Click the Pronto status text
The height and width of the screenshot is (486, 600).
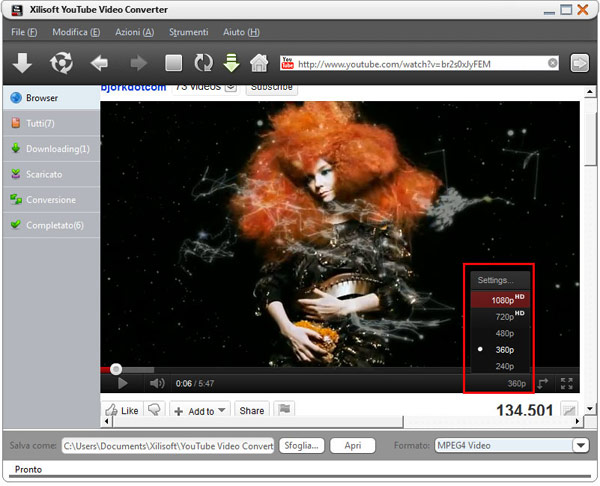click(x=28, y=469)
